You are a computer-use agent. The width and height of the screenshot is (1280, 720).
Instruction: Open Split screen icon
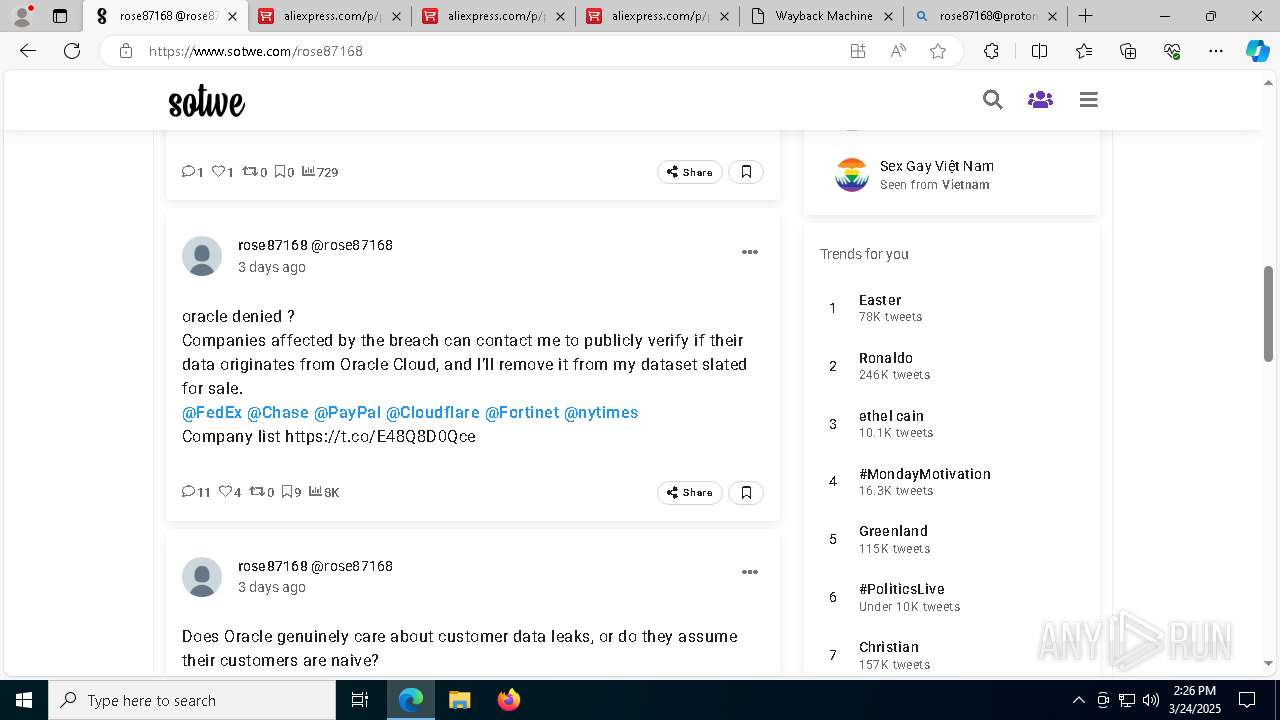click(1039, 51)
